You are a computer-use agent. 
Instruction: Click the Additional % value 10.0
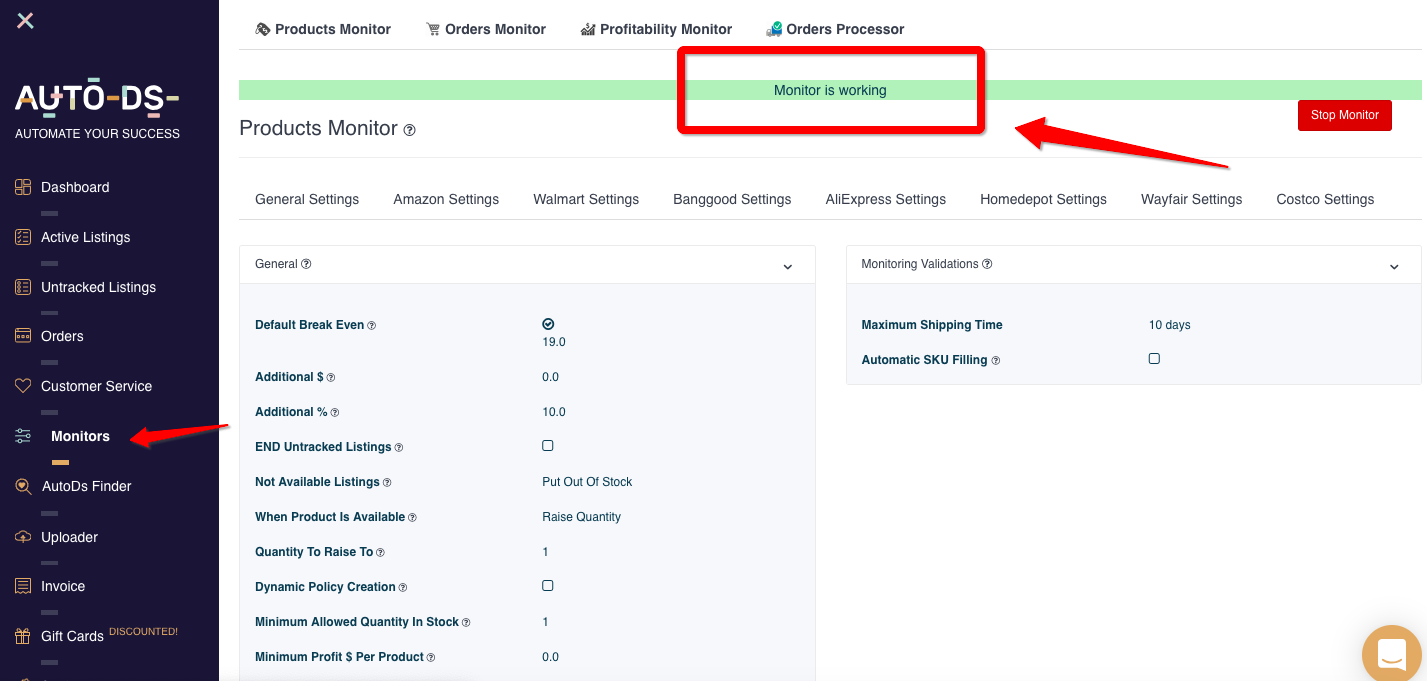click(554, 412)
